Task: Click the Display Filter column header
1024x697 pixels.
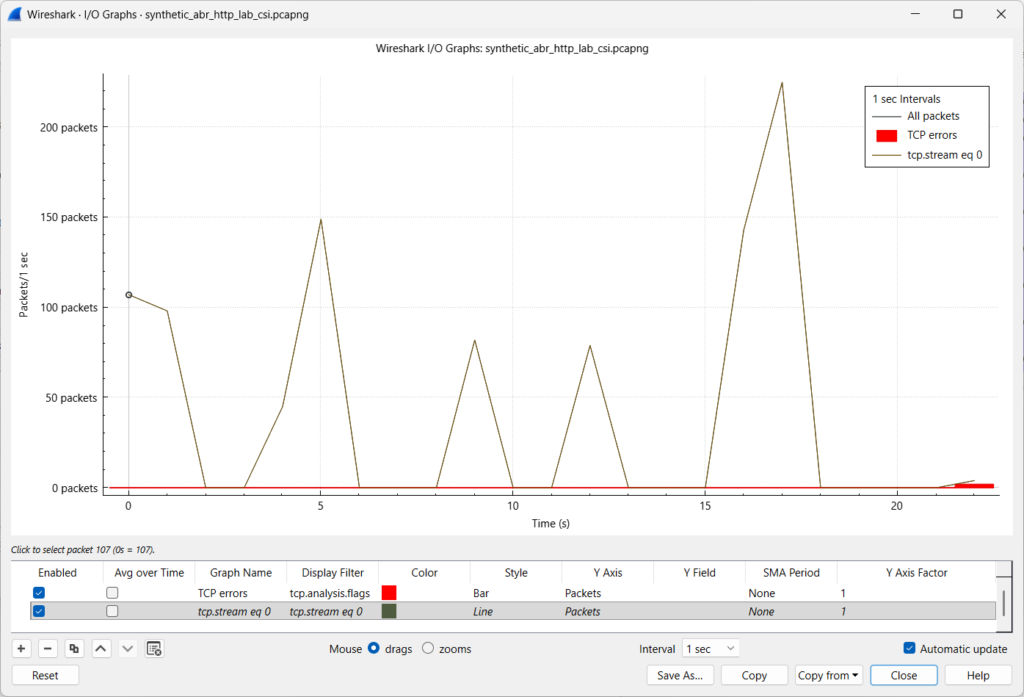Action: click(x=332, y=573)
